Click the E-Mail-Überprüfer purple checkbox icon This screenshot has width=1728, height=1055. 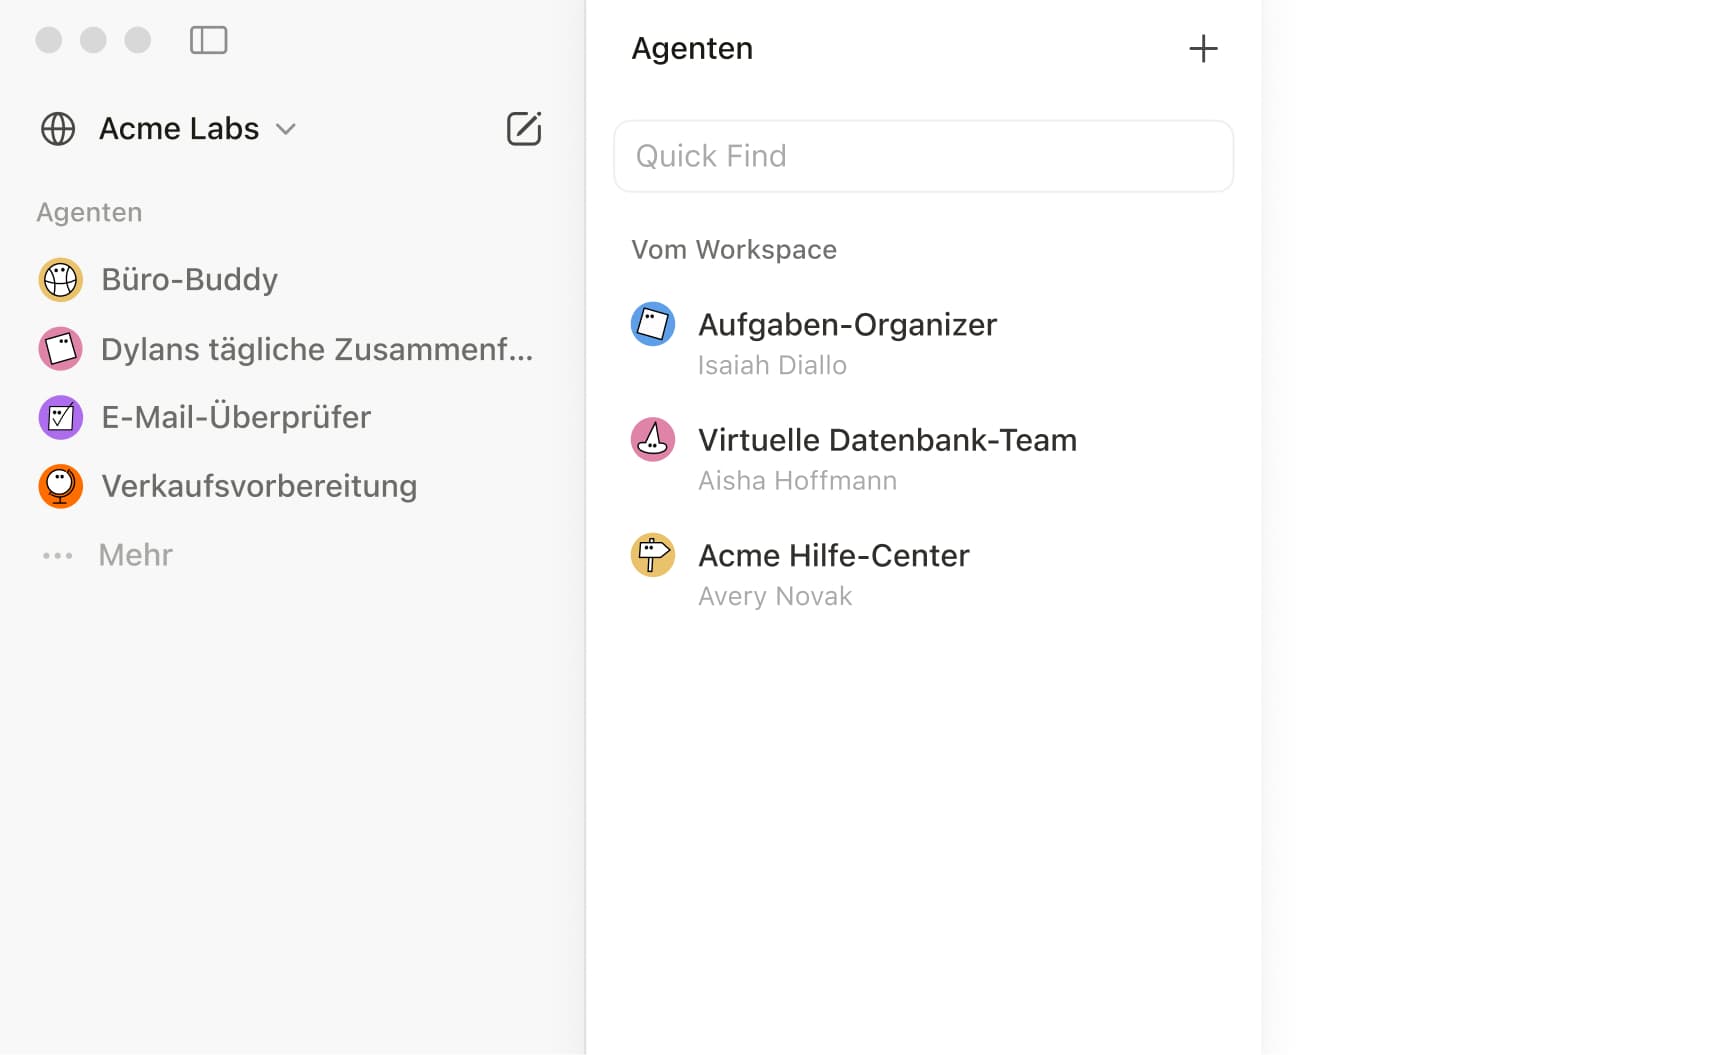60,417
